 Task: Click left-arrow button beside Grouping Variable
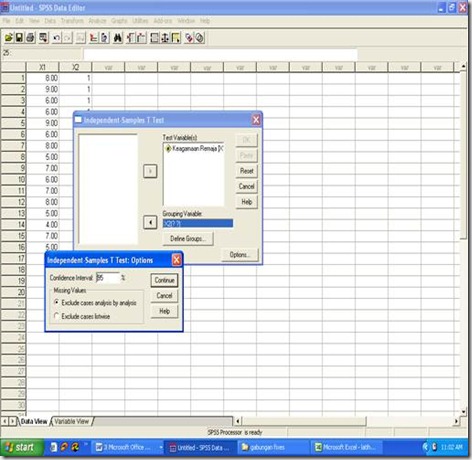coord(150,222)
